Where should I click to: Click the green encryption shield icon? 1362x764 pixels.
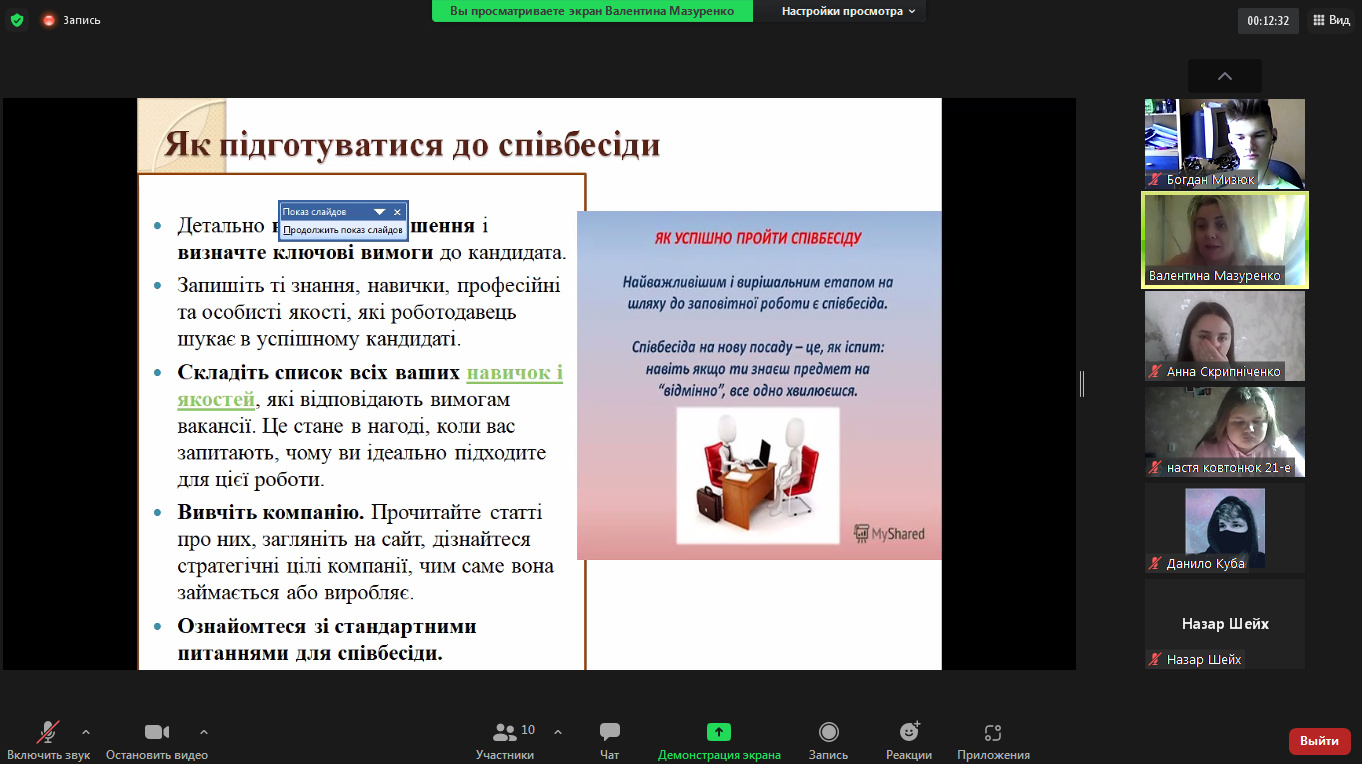(17, 19)
